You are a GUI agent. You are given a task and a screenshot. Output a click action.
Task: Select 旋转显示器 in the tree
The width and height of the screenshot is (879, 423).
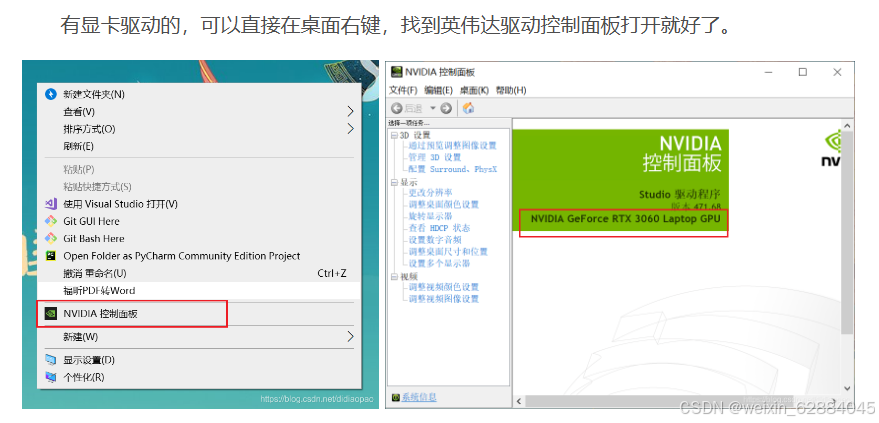(x=431, y=216)
